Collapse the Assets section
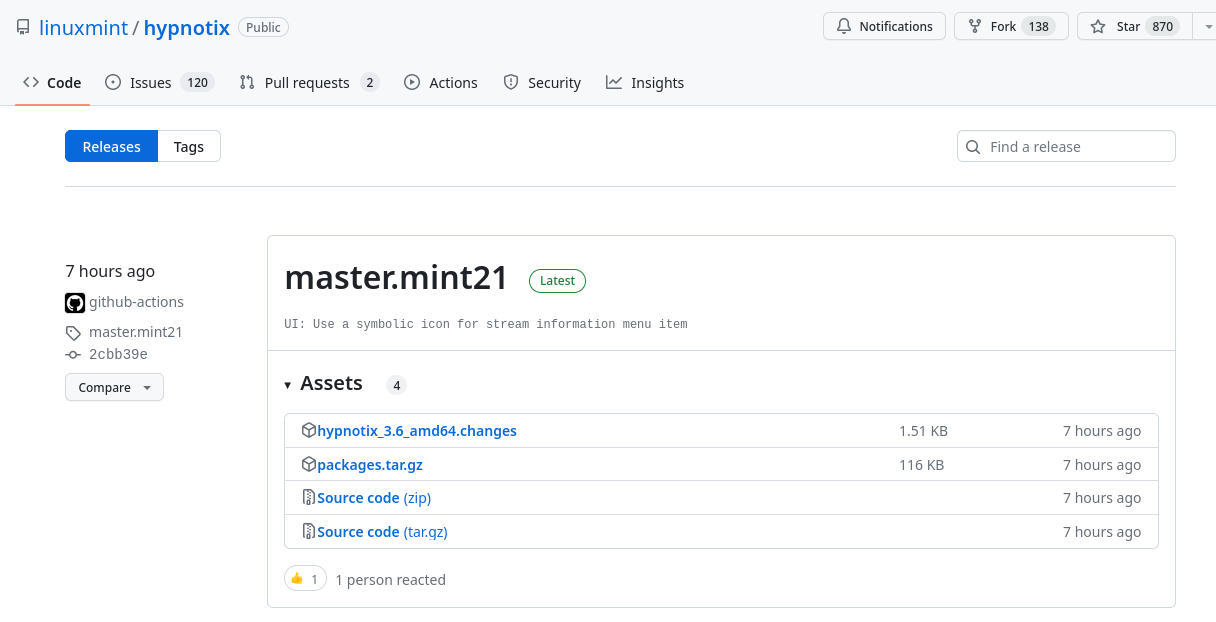The width and height of the screenshot is (1216, 622). point(288,385)
